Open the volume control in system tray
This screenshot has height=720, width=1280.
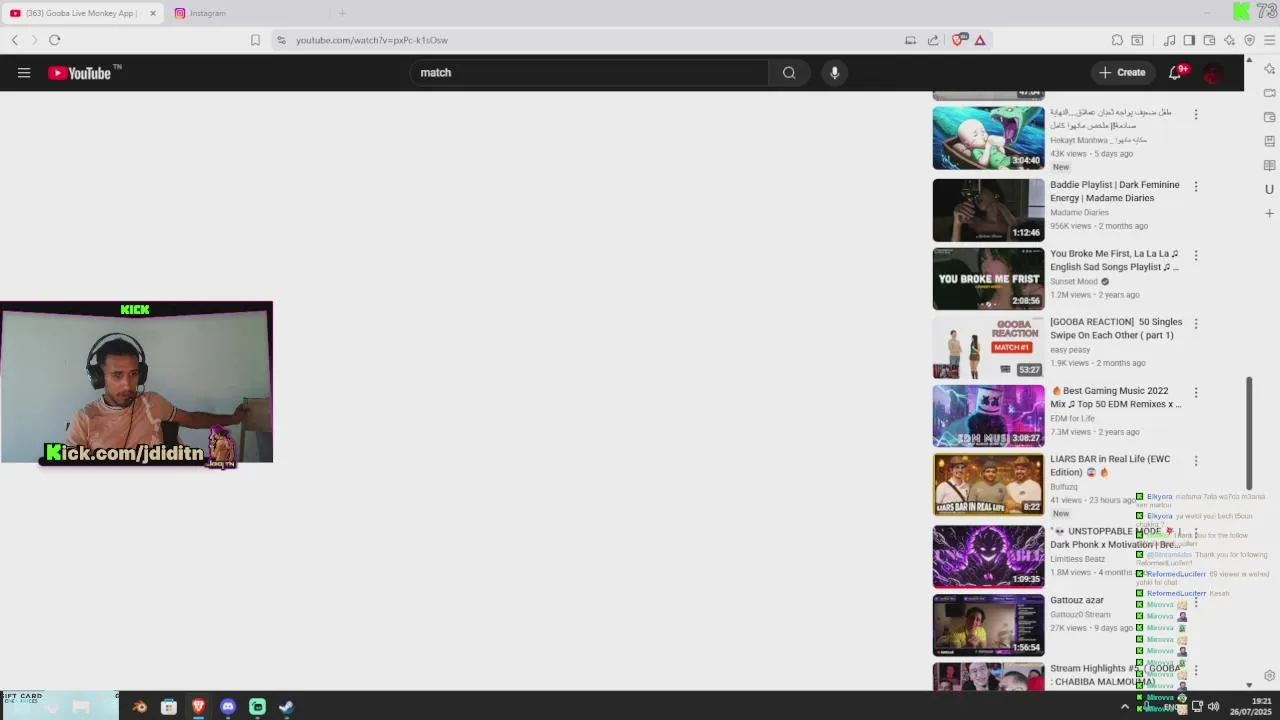click(x=1213, y=707)
